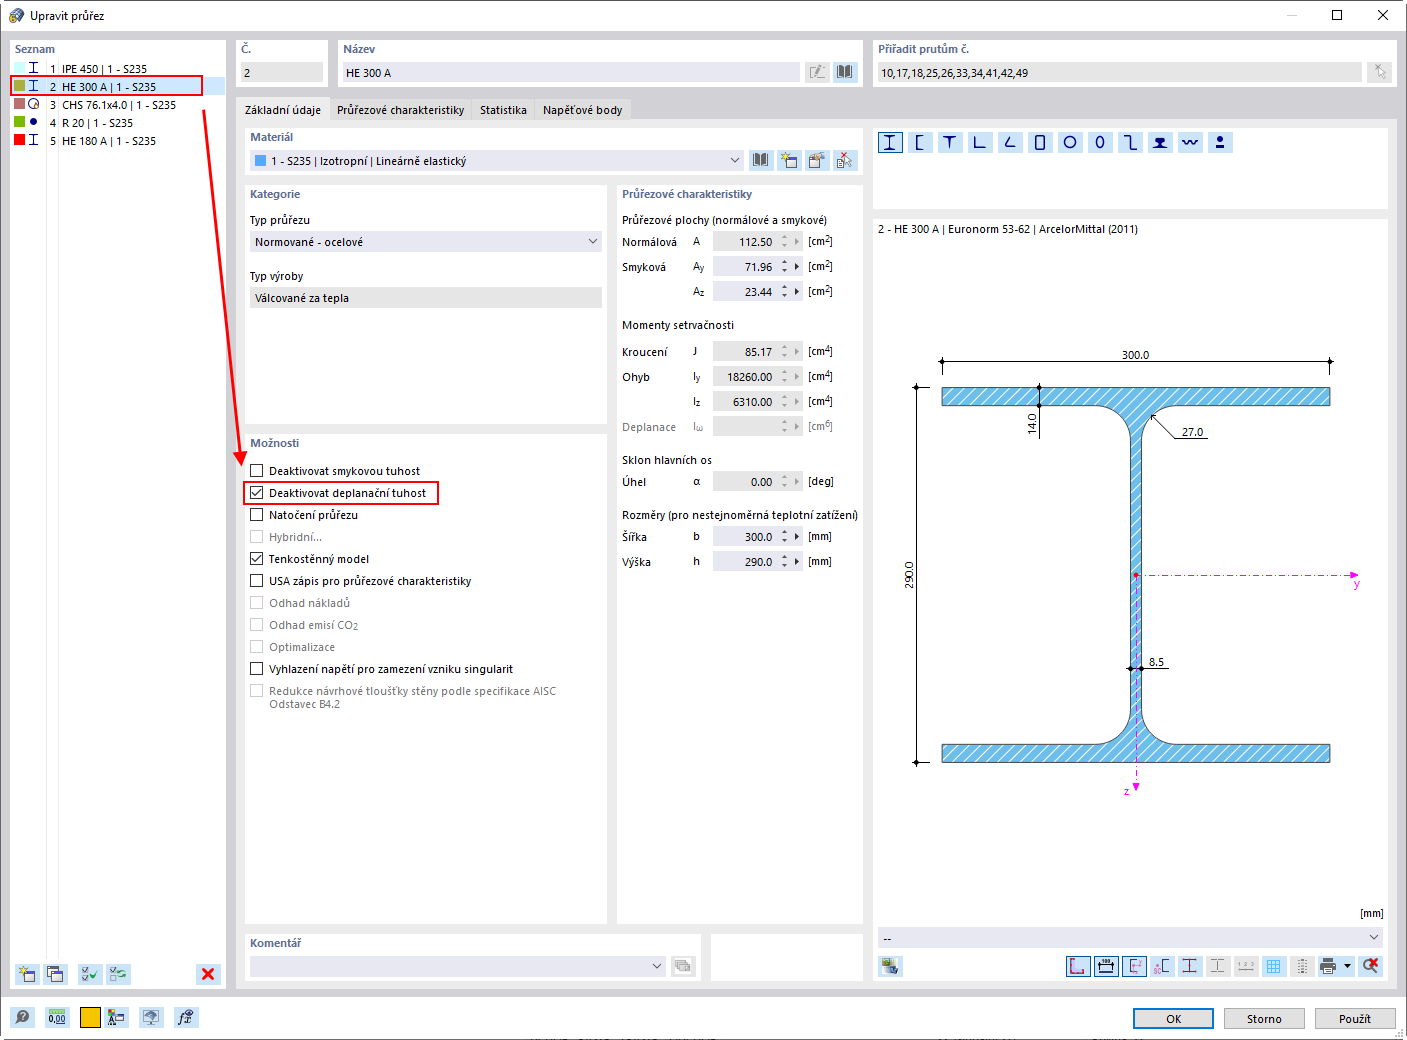This screenshot has height=1040, width=1407.
Task: Click the red color swatch of HE 180 A
Action: pyautogui.click(x=19, y=140)
